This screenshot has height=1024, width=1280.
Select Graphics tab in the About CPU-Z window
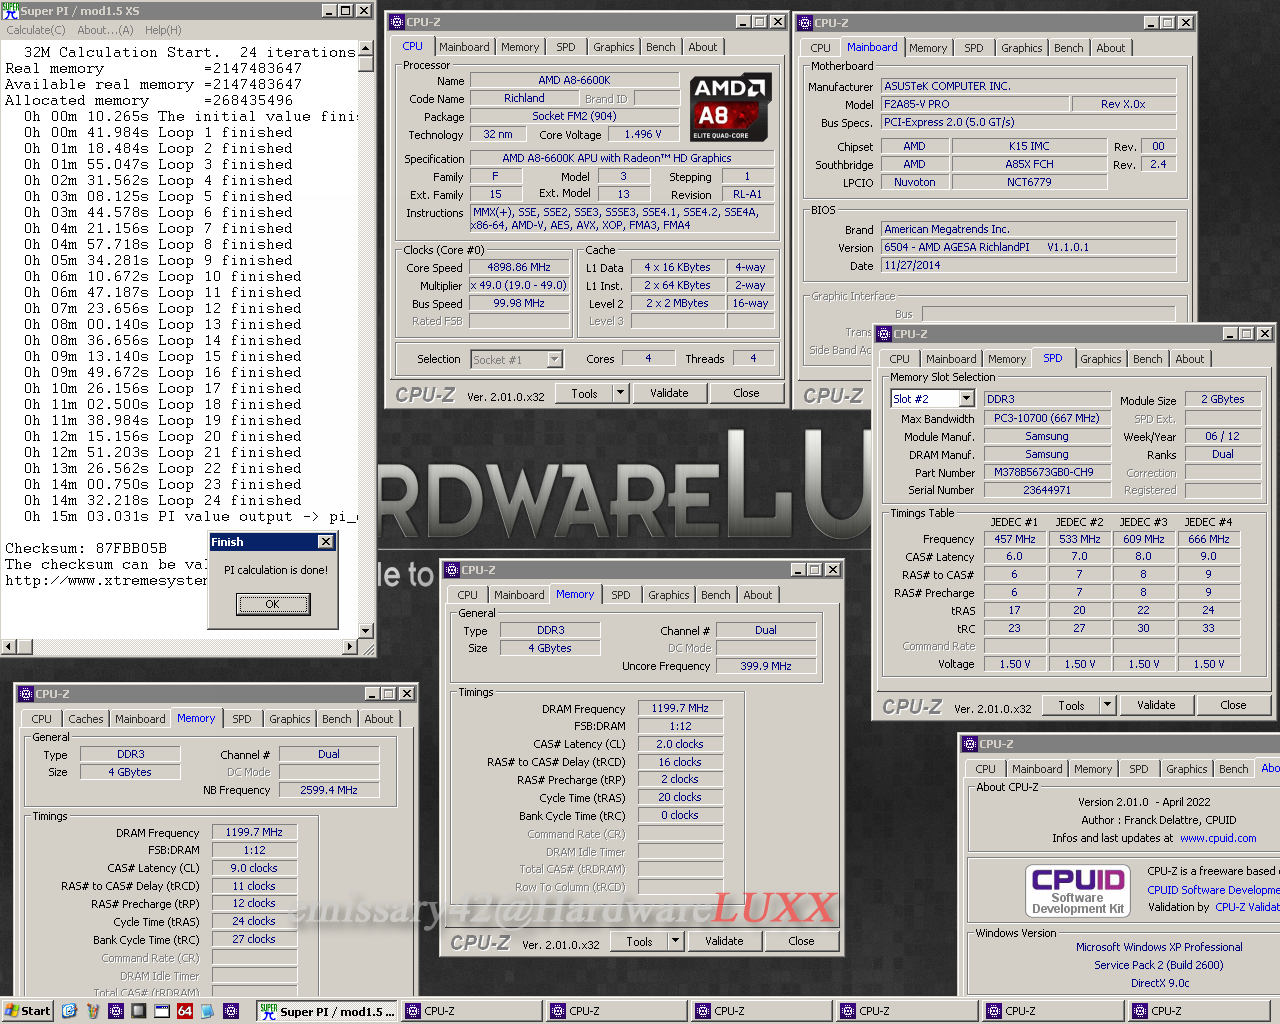pyautogui.click(x=1186, y=769)
